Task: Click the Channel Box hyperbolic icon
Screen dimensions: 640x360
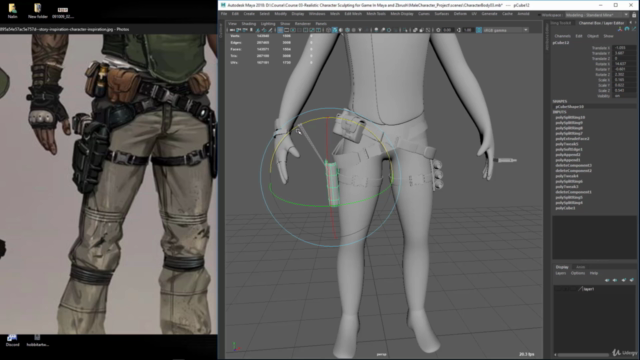Action: pos(634,29)
